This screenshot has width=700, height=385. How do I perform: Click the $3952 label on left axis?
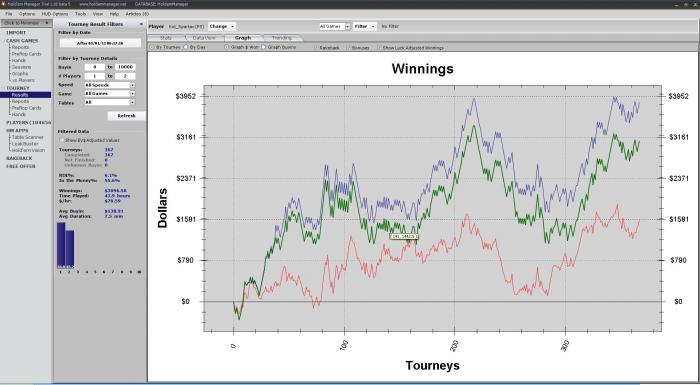[186, 96]
